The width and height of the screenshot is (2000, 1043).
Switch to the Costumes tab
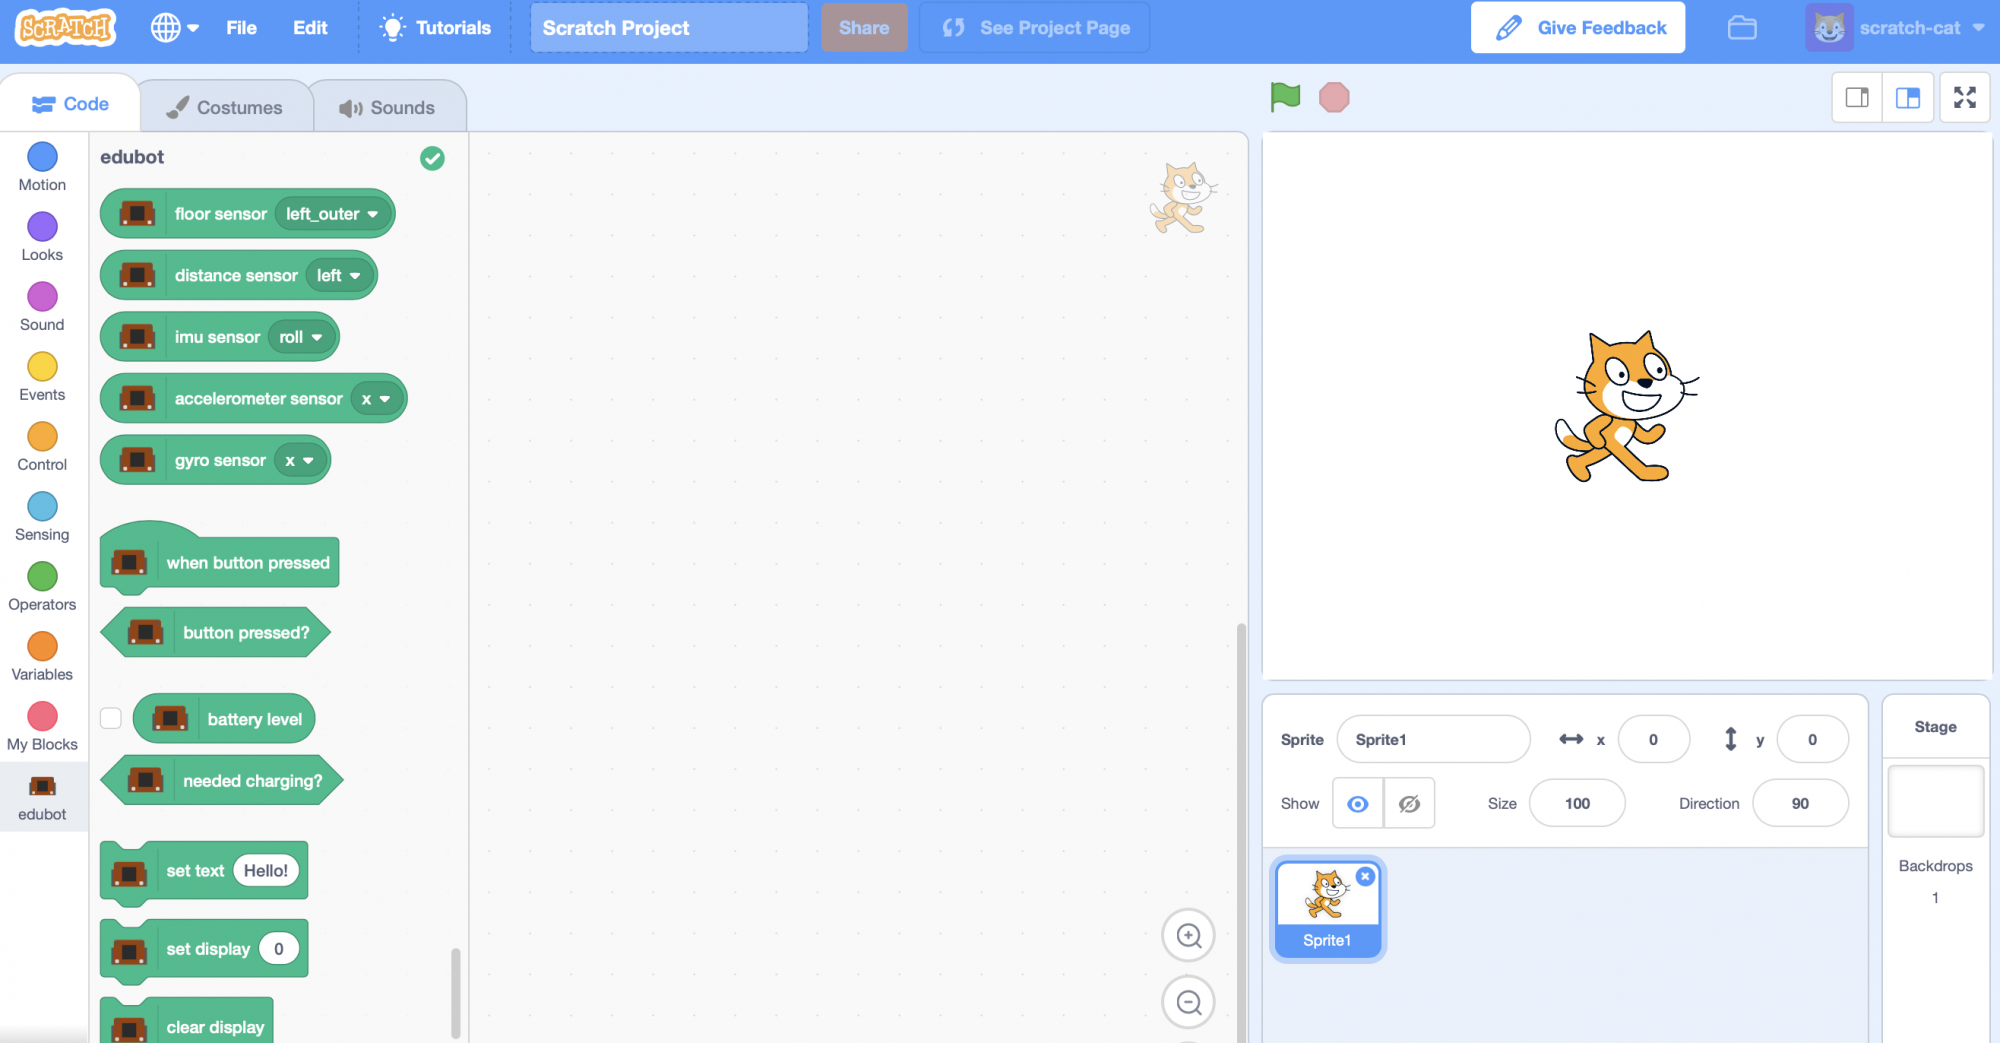226,107
